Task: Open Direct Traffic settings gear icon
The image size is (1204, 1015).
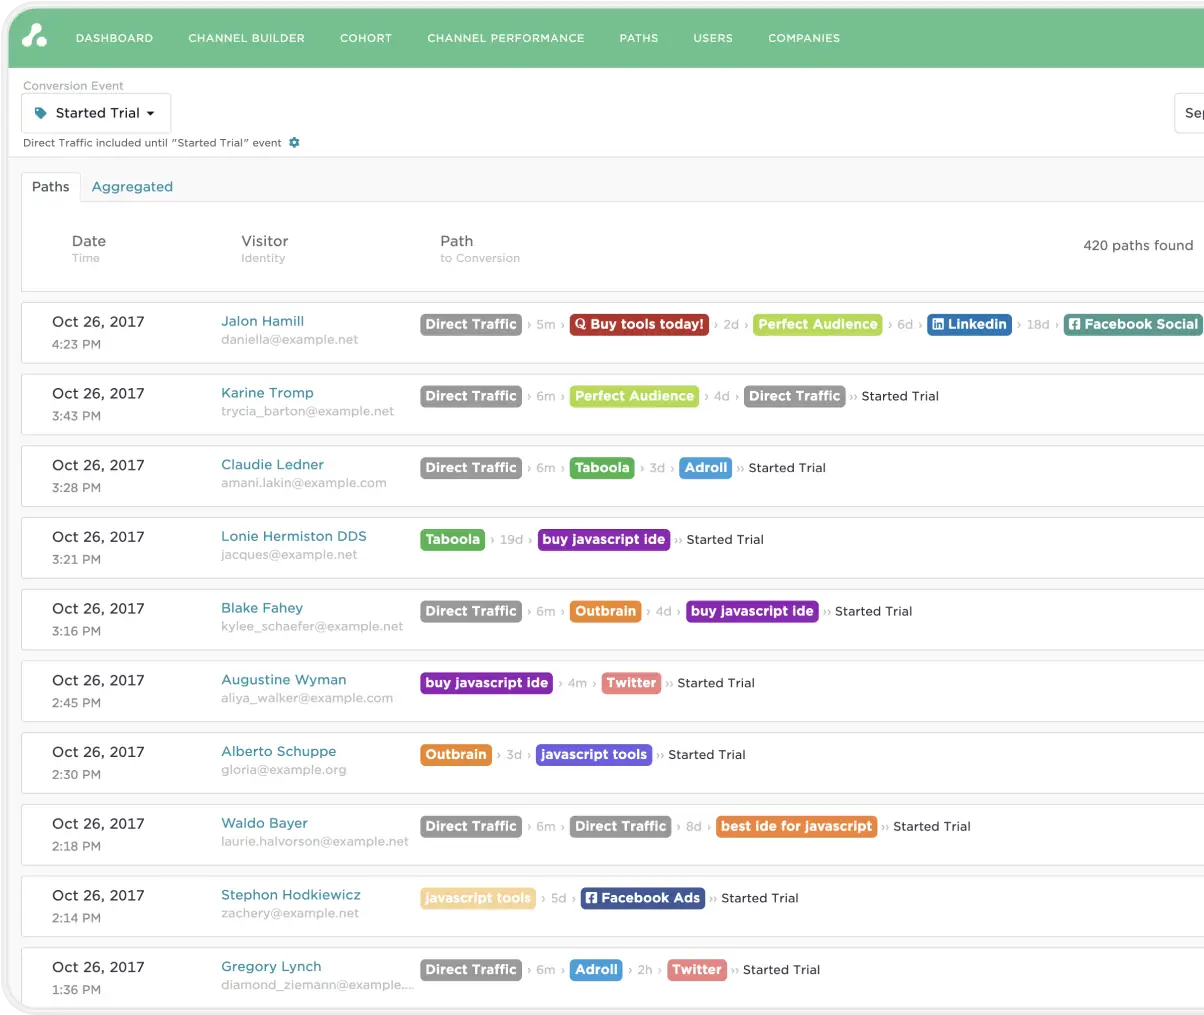Action: [x=294, y=143]
